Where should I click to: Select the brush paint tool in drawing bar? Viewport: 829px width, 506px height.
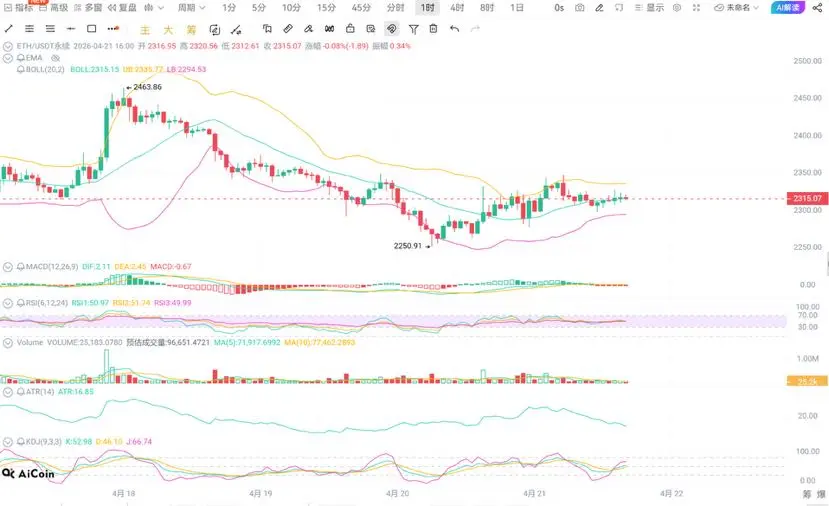pos(308,29)
